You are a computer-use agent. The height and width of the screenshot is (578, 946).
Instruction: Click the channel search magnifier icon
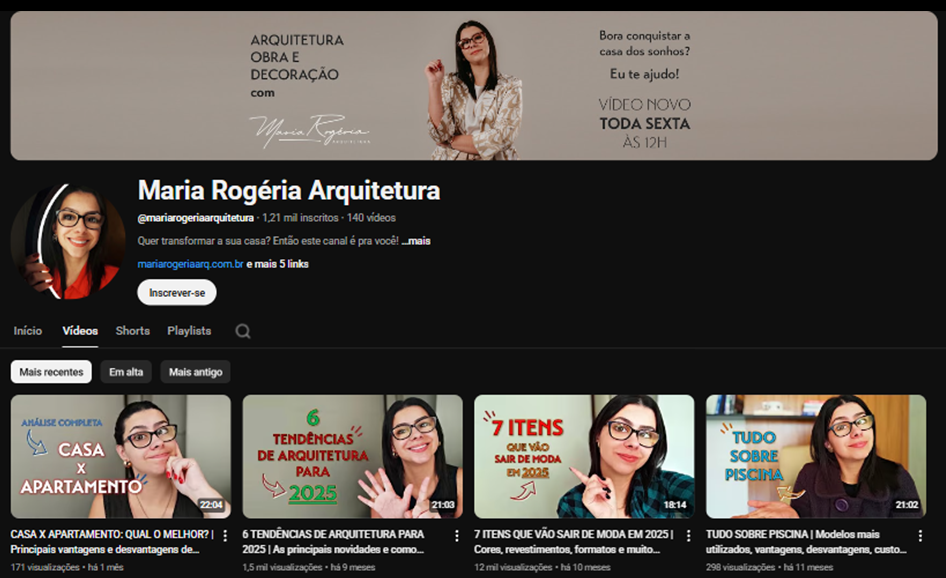(x=243, y=331)
